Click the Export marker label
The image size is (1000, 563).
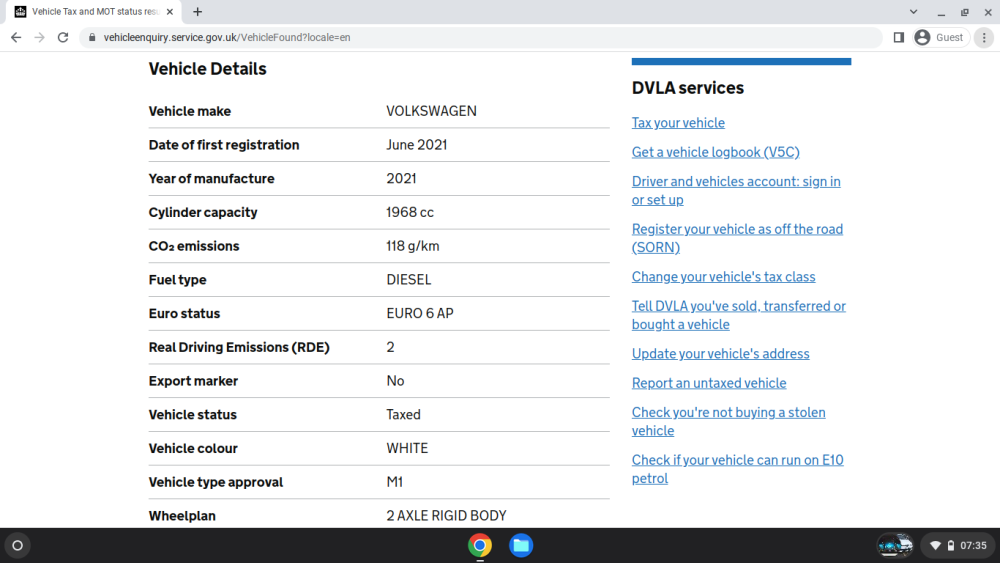point(193,381)
